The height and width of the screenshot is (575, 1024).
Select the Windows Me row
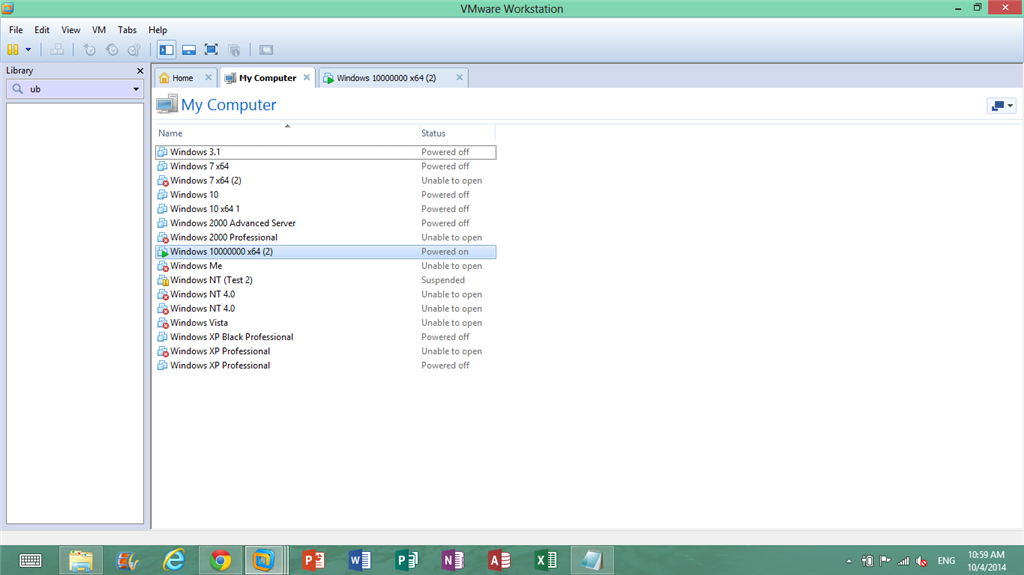click(x=326, y=266)
